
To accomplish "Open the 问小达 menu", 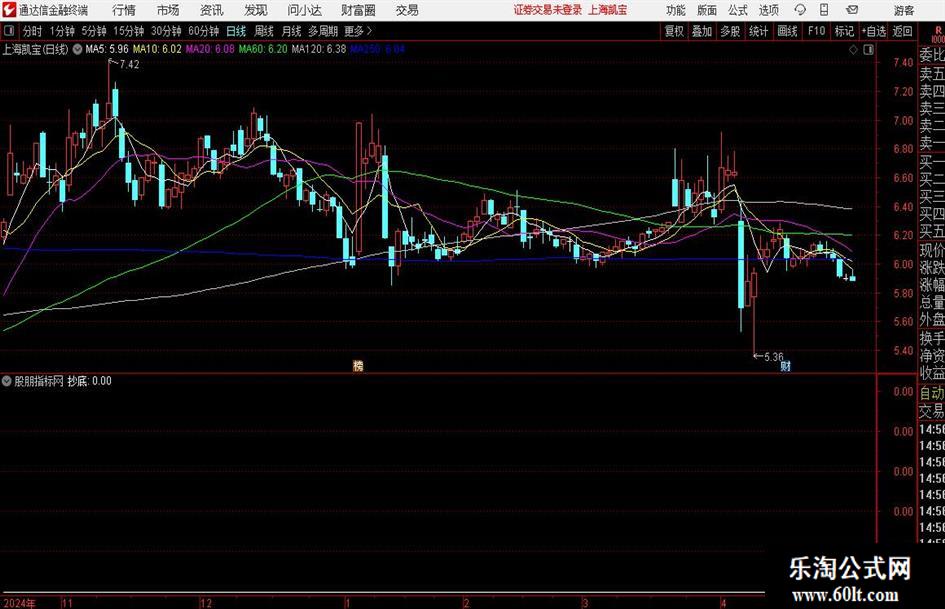I will [304, 10].
